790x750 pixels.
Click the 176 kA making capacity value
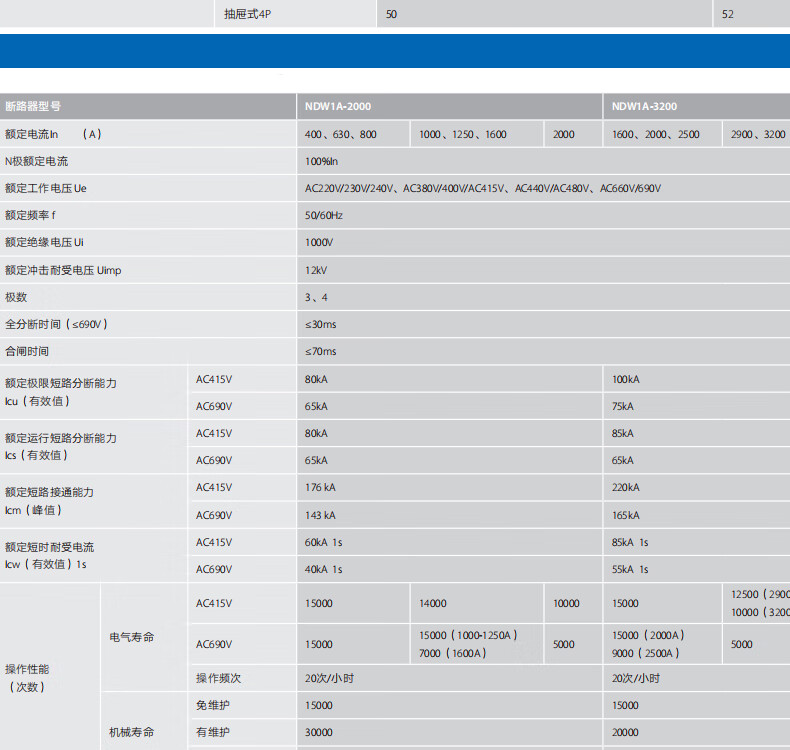tap(320, 488)
